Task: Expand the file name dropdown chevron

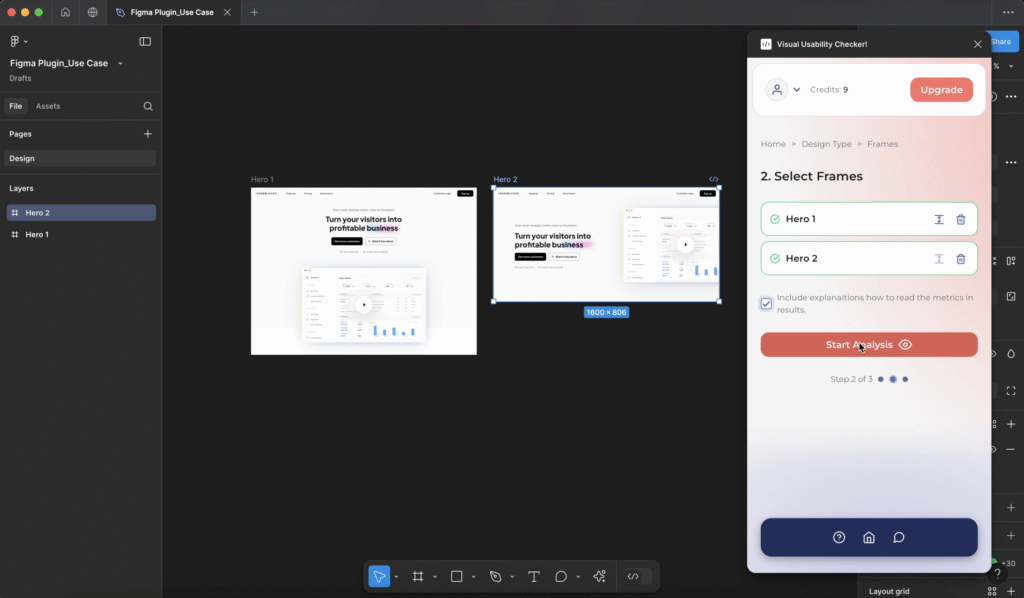Action: click(120, 63)
